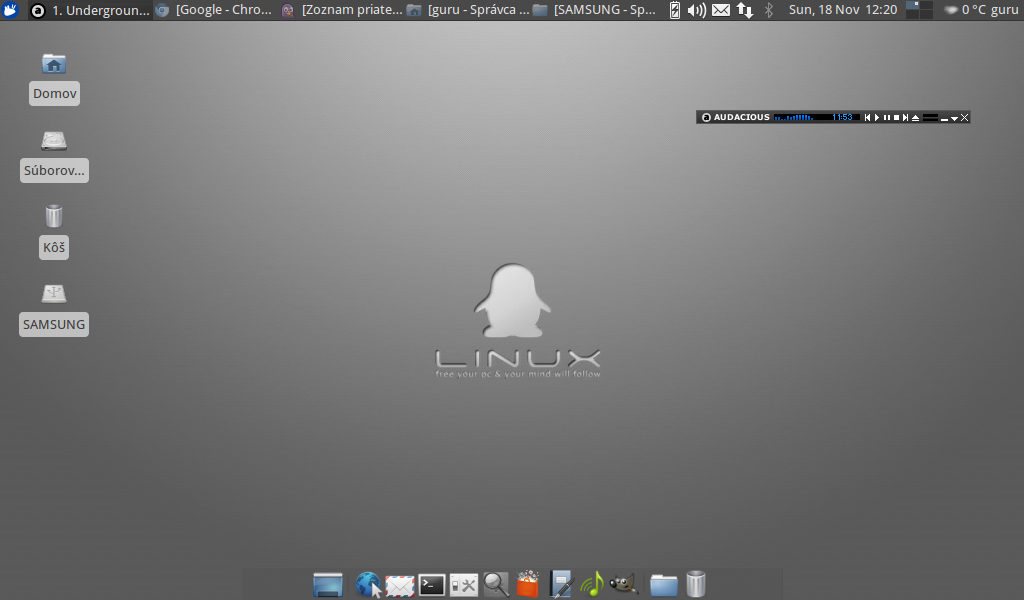Select the Kôš trash desktop icon
1024x600 pixels.
pos(54,232)
